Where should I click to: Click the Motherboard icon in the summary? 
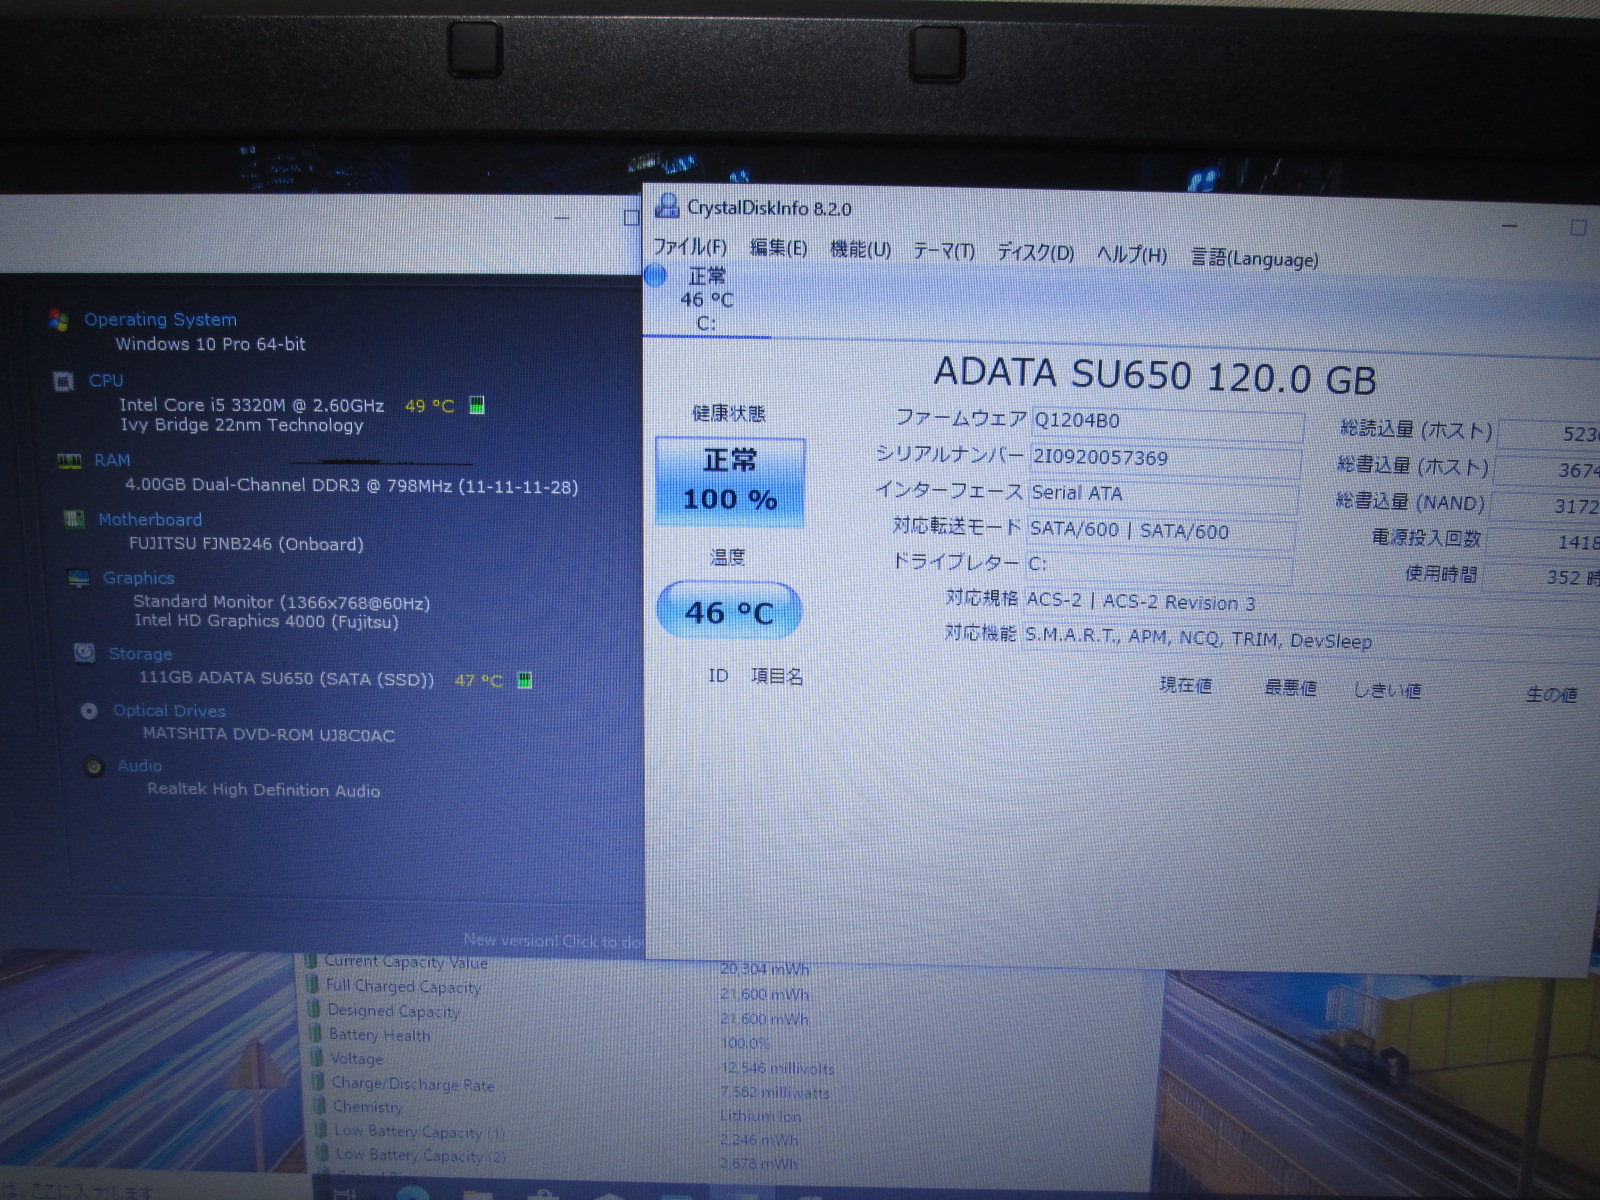coord(74,519)
